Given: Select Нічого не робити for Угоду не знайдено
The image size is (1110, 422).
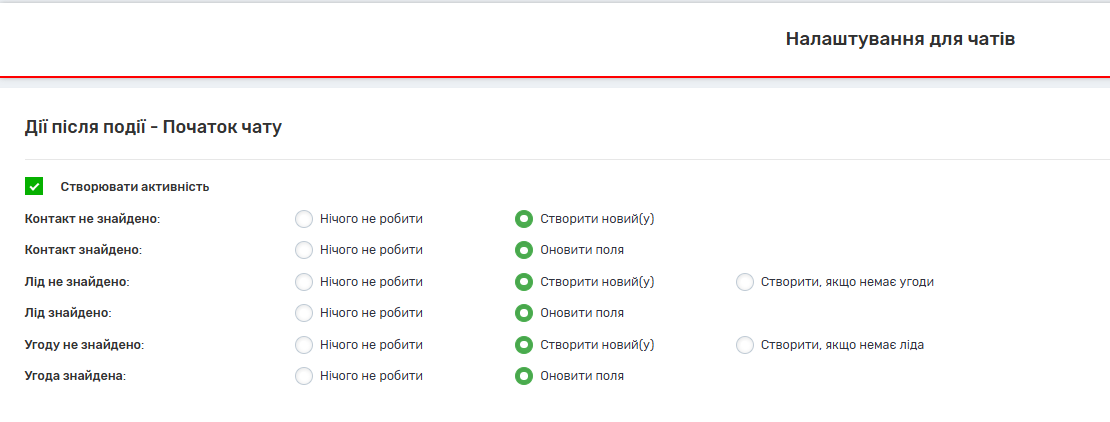Looking at the screenshot, I should click(304, 345).
